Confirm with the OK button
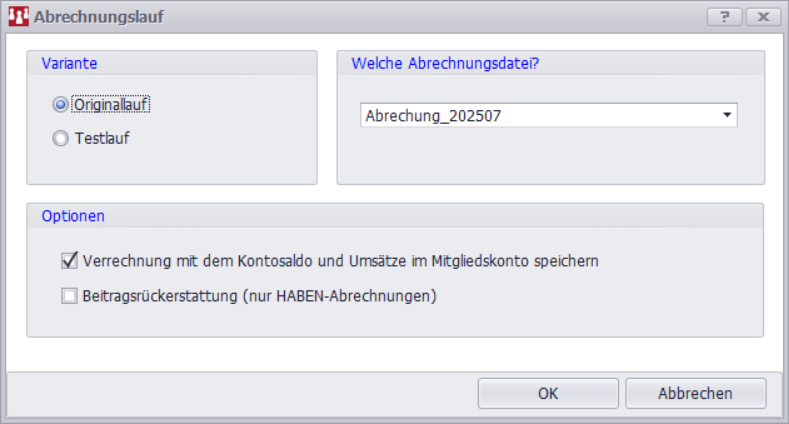789x424 pixels. tap(548, 393)
